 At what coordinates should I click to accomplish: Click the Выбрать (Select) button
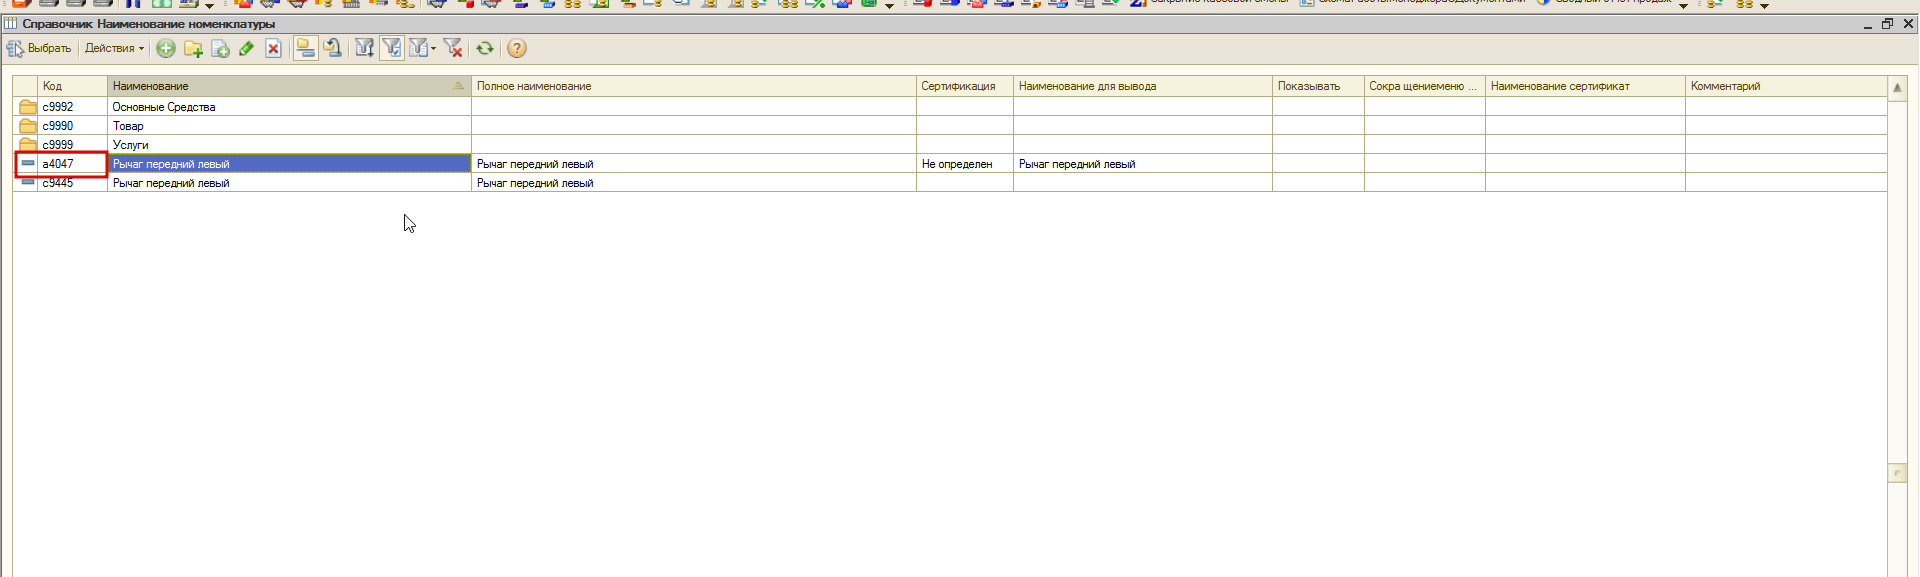[39, 48]
